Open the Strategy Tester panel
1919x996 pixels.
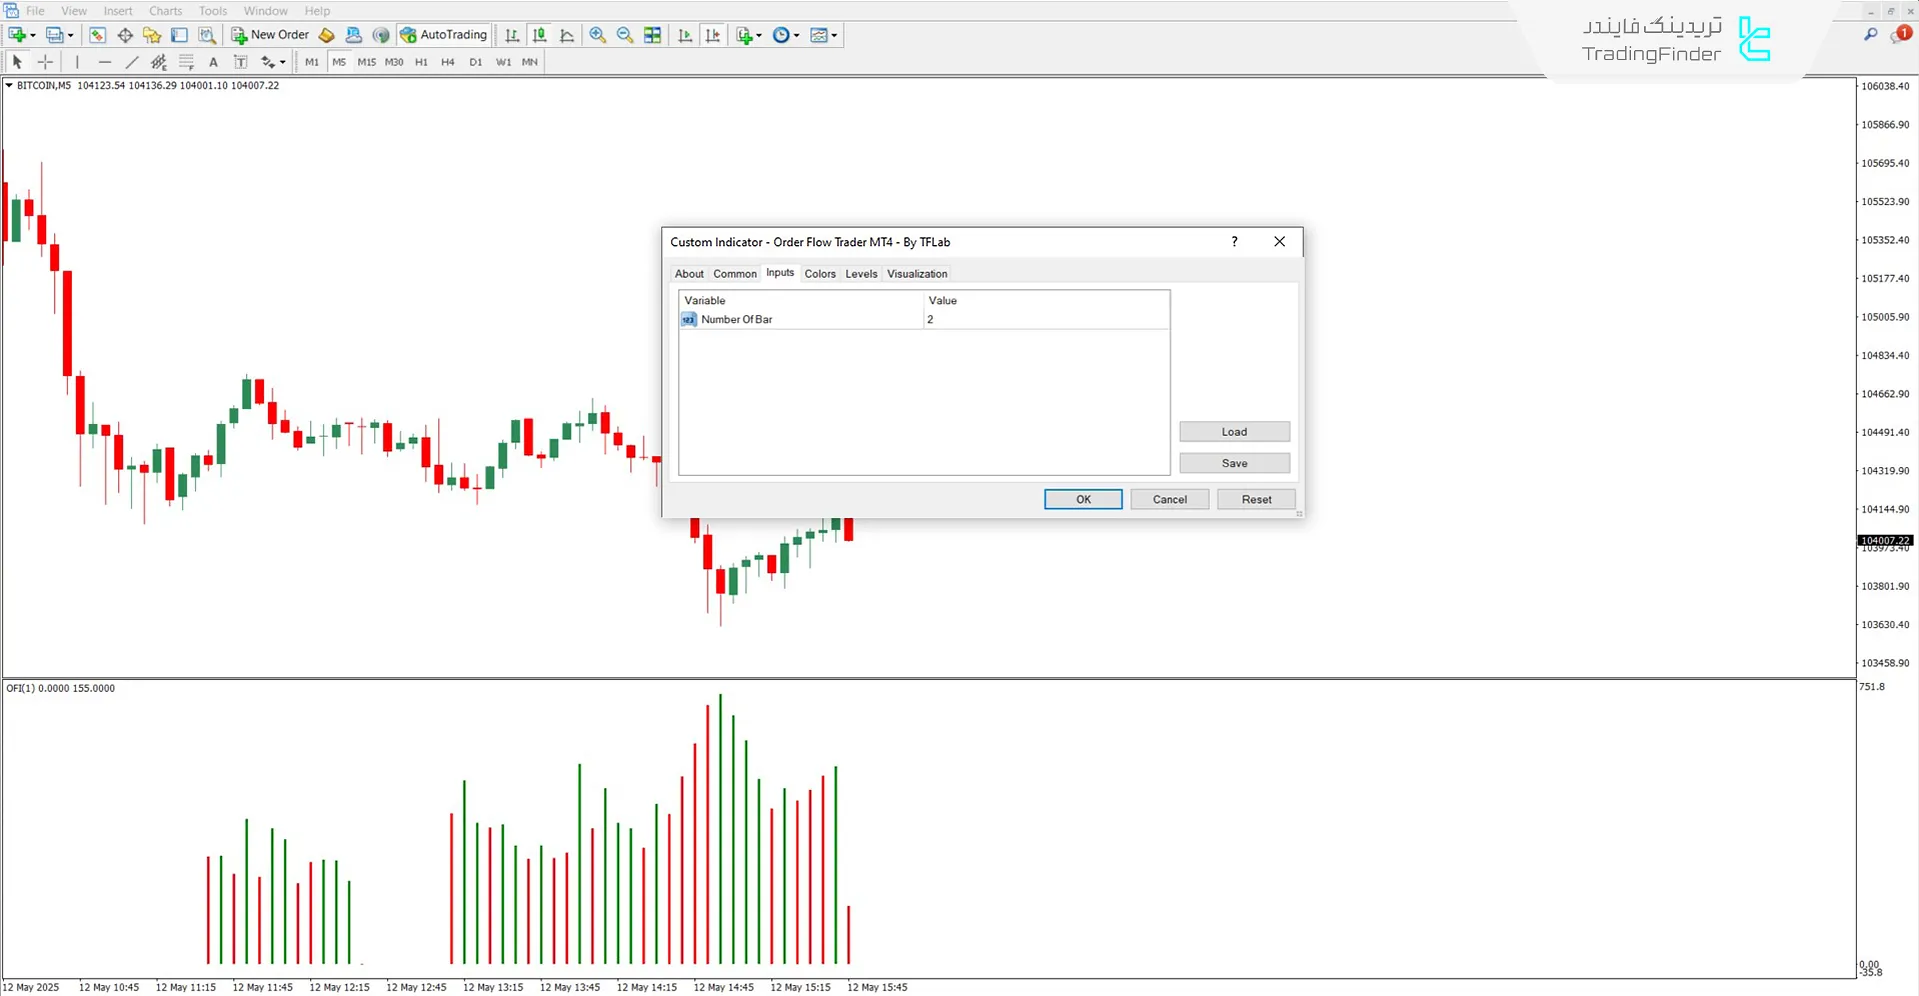tap(207, 35)
